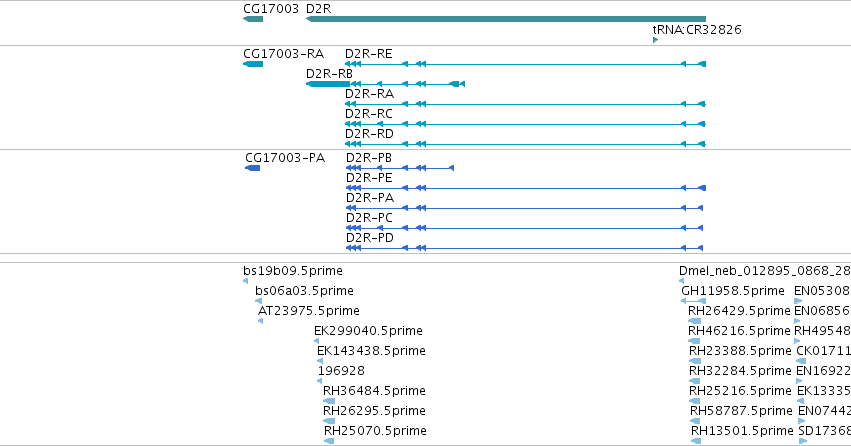Click the AT23975.5prime EST arrow
851x446 pixels.
(261, 321)
